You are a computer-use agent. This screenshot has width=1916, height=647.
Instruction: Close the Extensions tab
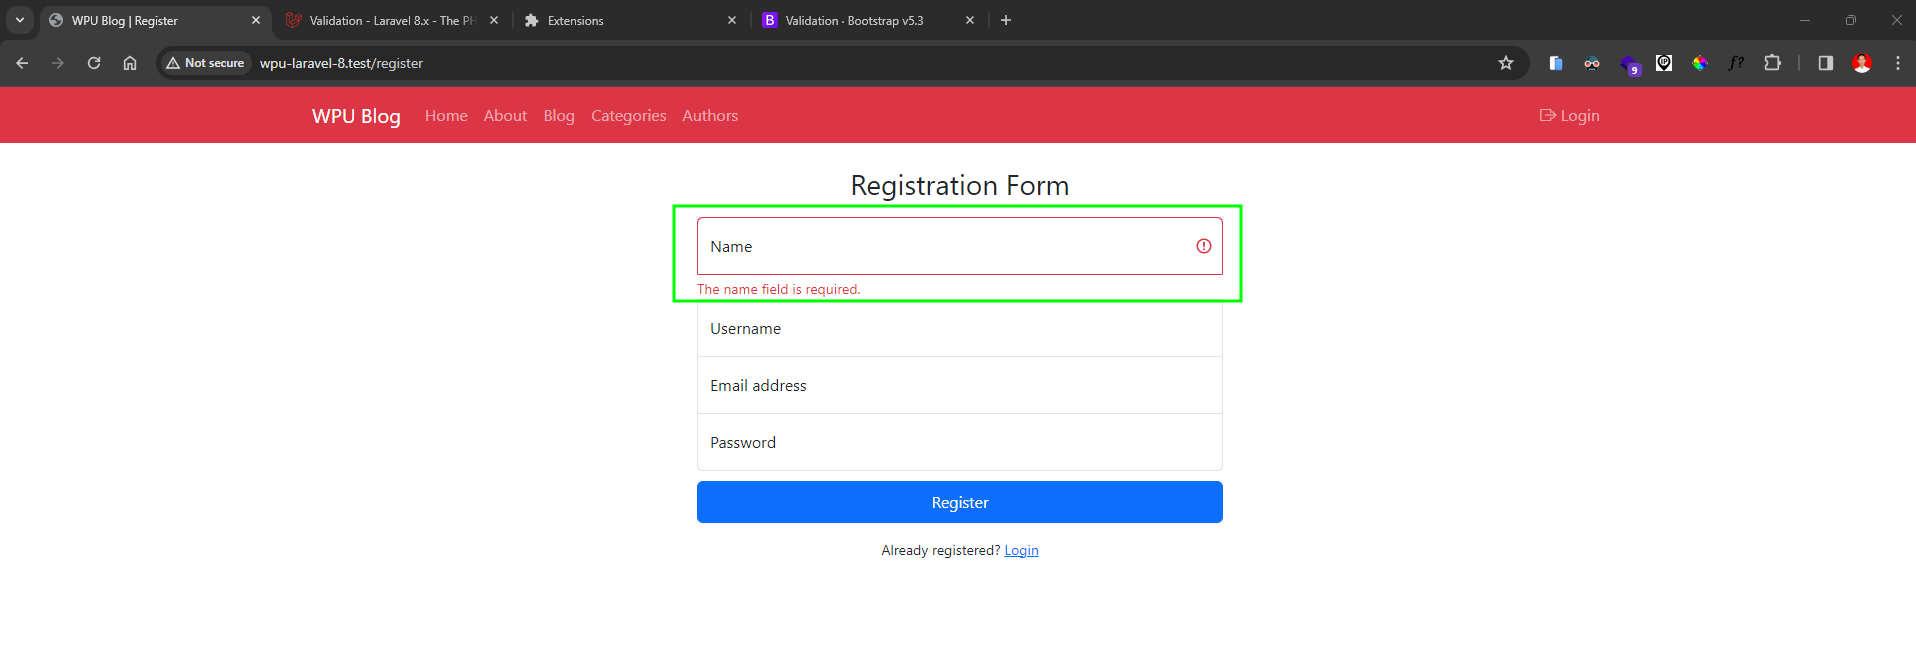(x=732, y=20)
